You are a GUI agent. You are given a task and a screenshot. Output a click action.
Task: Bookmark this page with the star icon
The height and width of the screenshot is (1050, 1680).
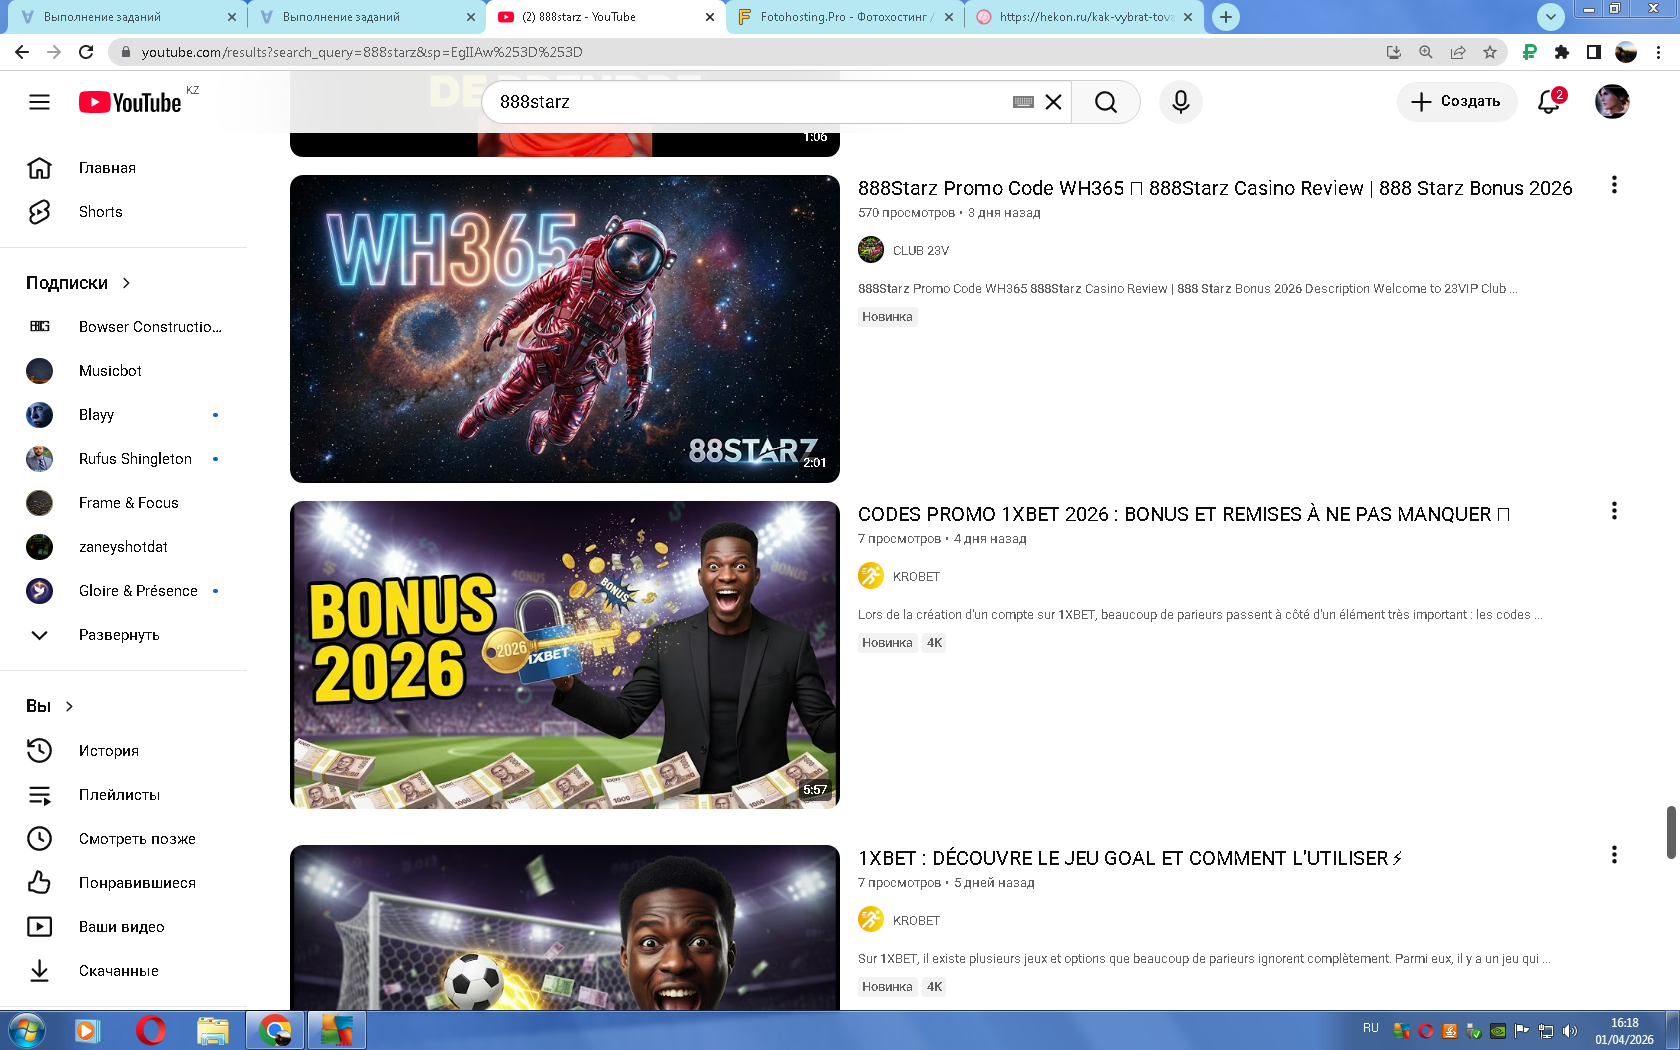tap(1490, 52)
